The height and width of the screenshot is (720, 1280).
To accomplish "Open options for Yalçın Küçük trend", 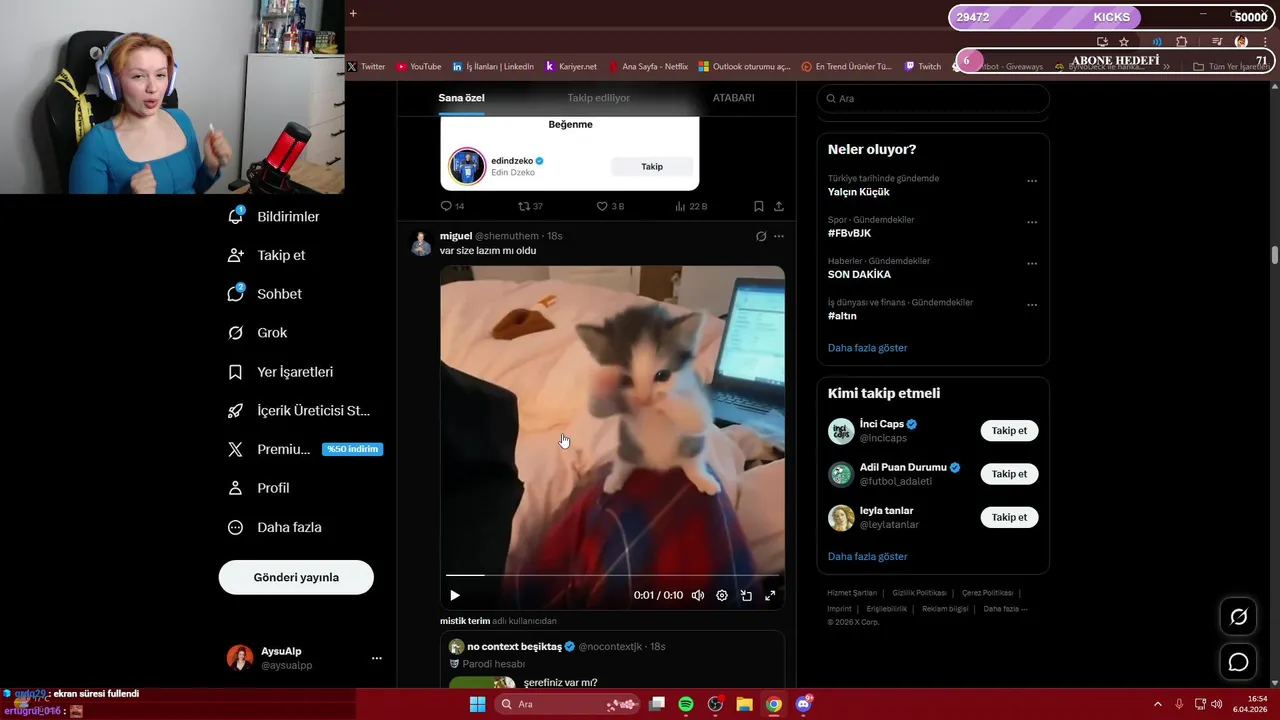I will pyautogui.click(x=1032, y=181).
